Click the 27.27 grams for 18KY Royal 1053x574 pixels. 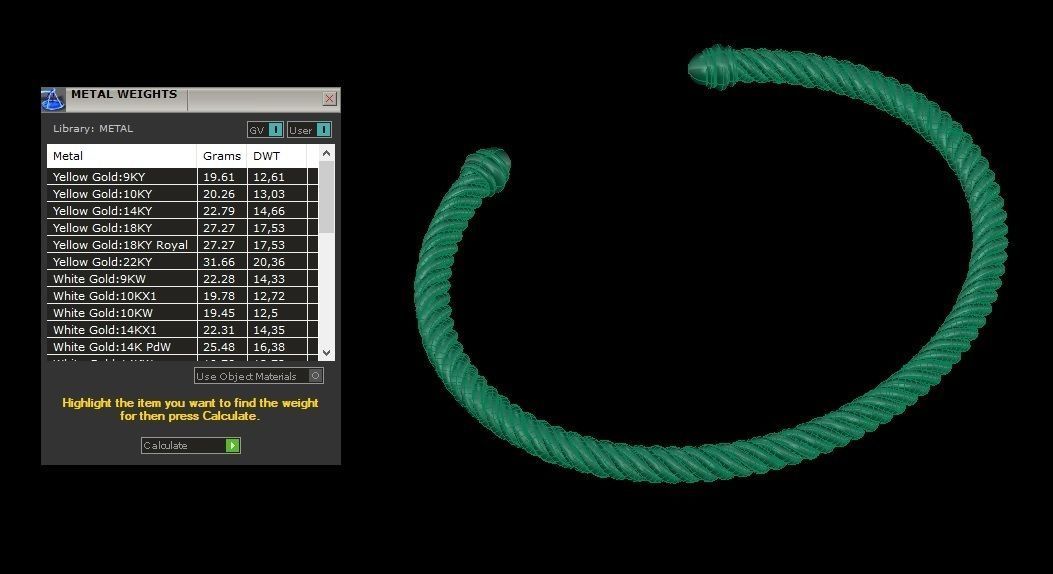click(219, 245)
